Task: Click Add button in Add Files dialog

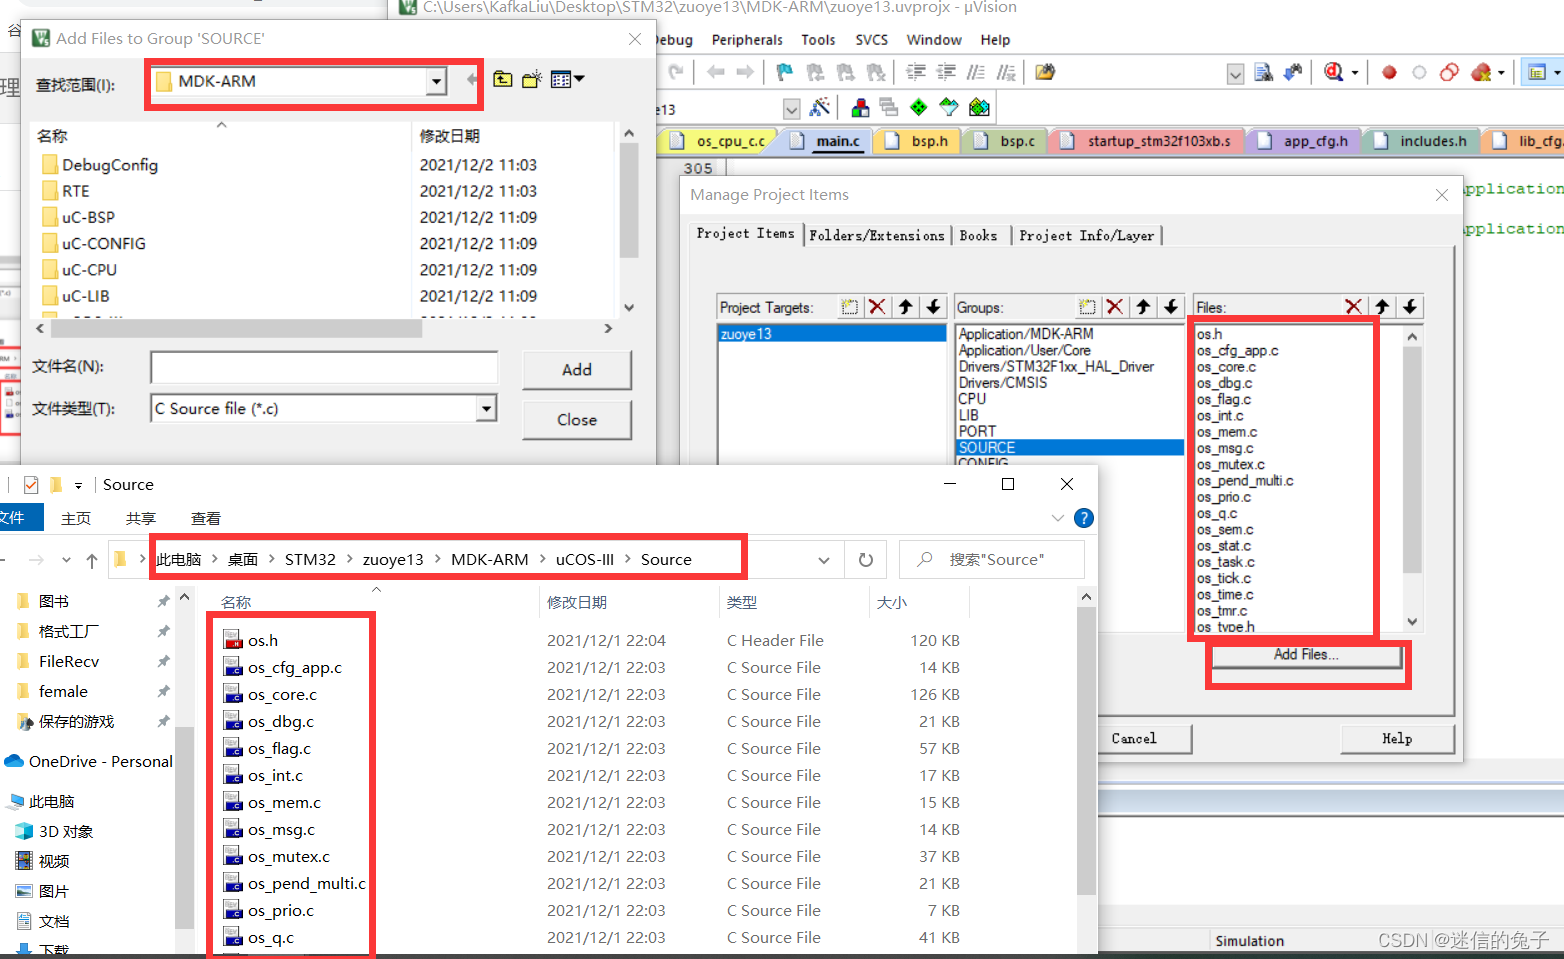Action: [x=576, y=369]
